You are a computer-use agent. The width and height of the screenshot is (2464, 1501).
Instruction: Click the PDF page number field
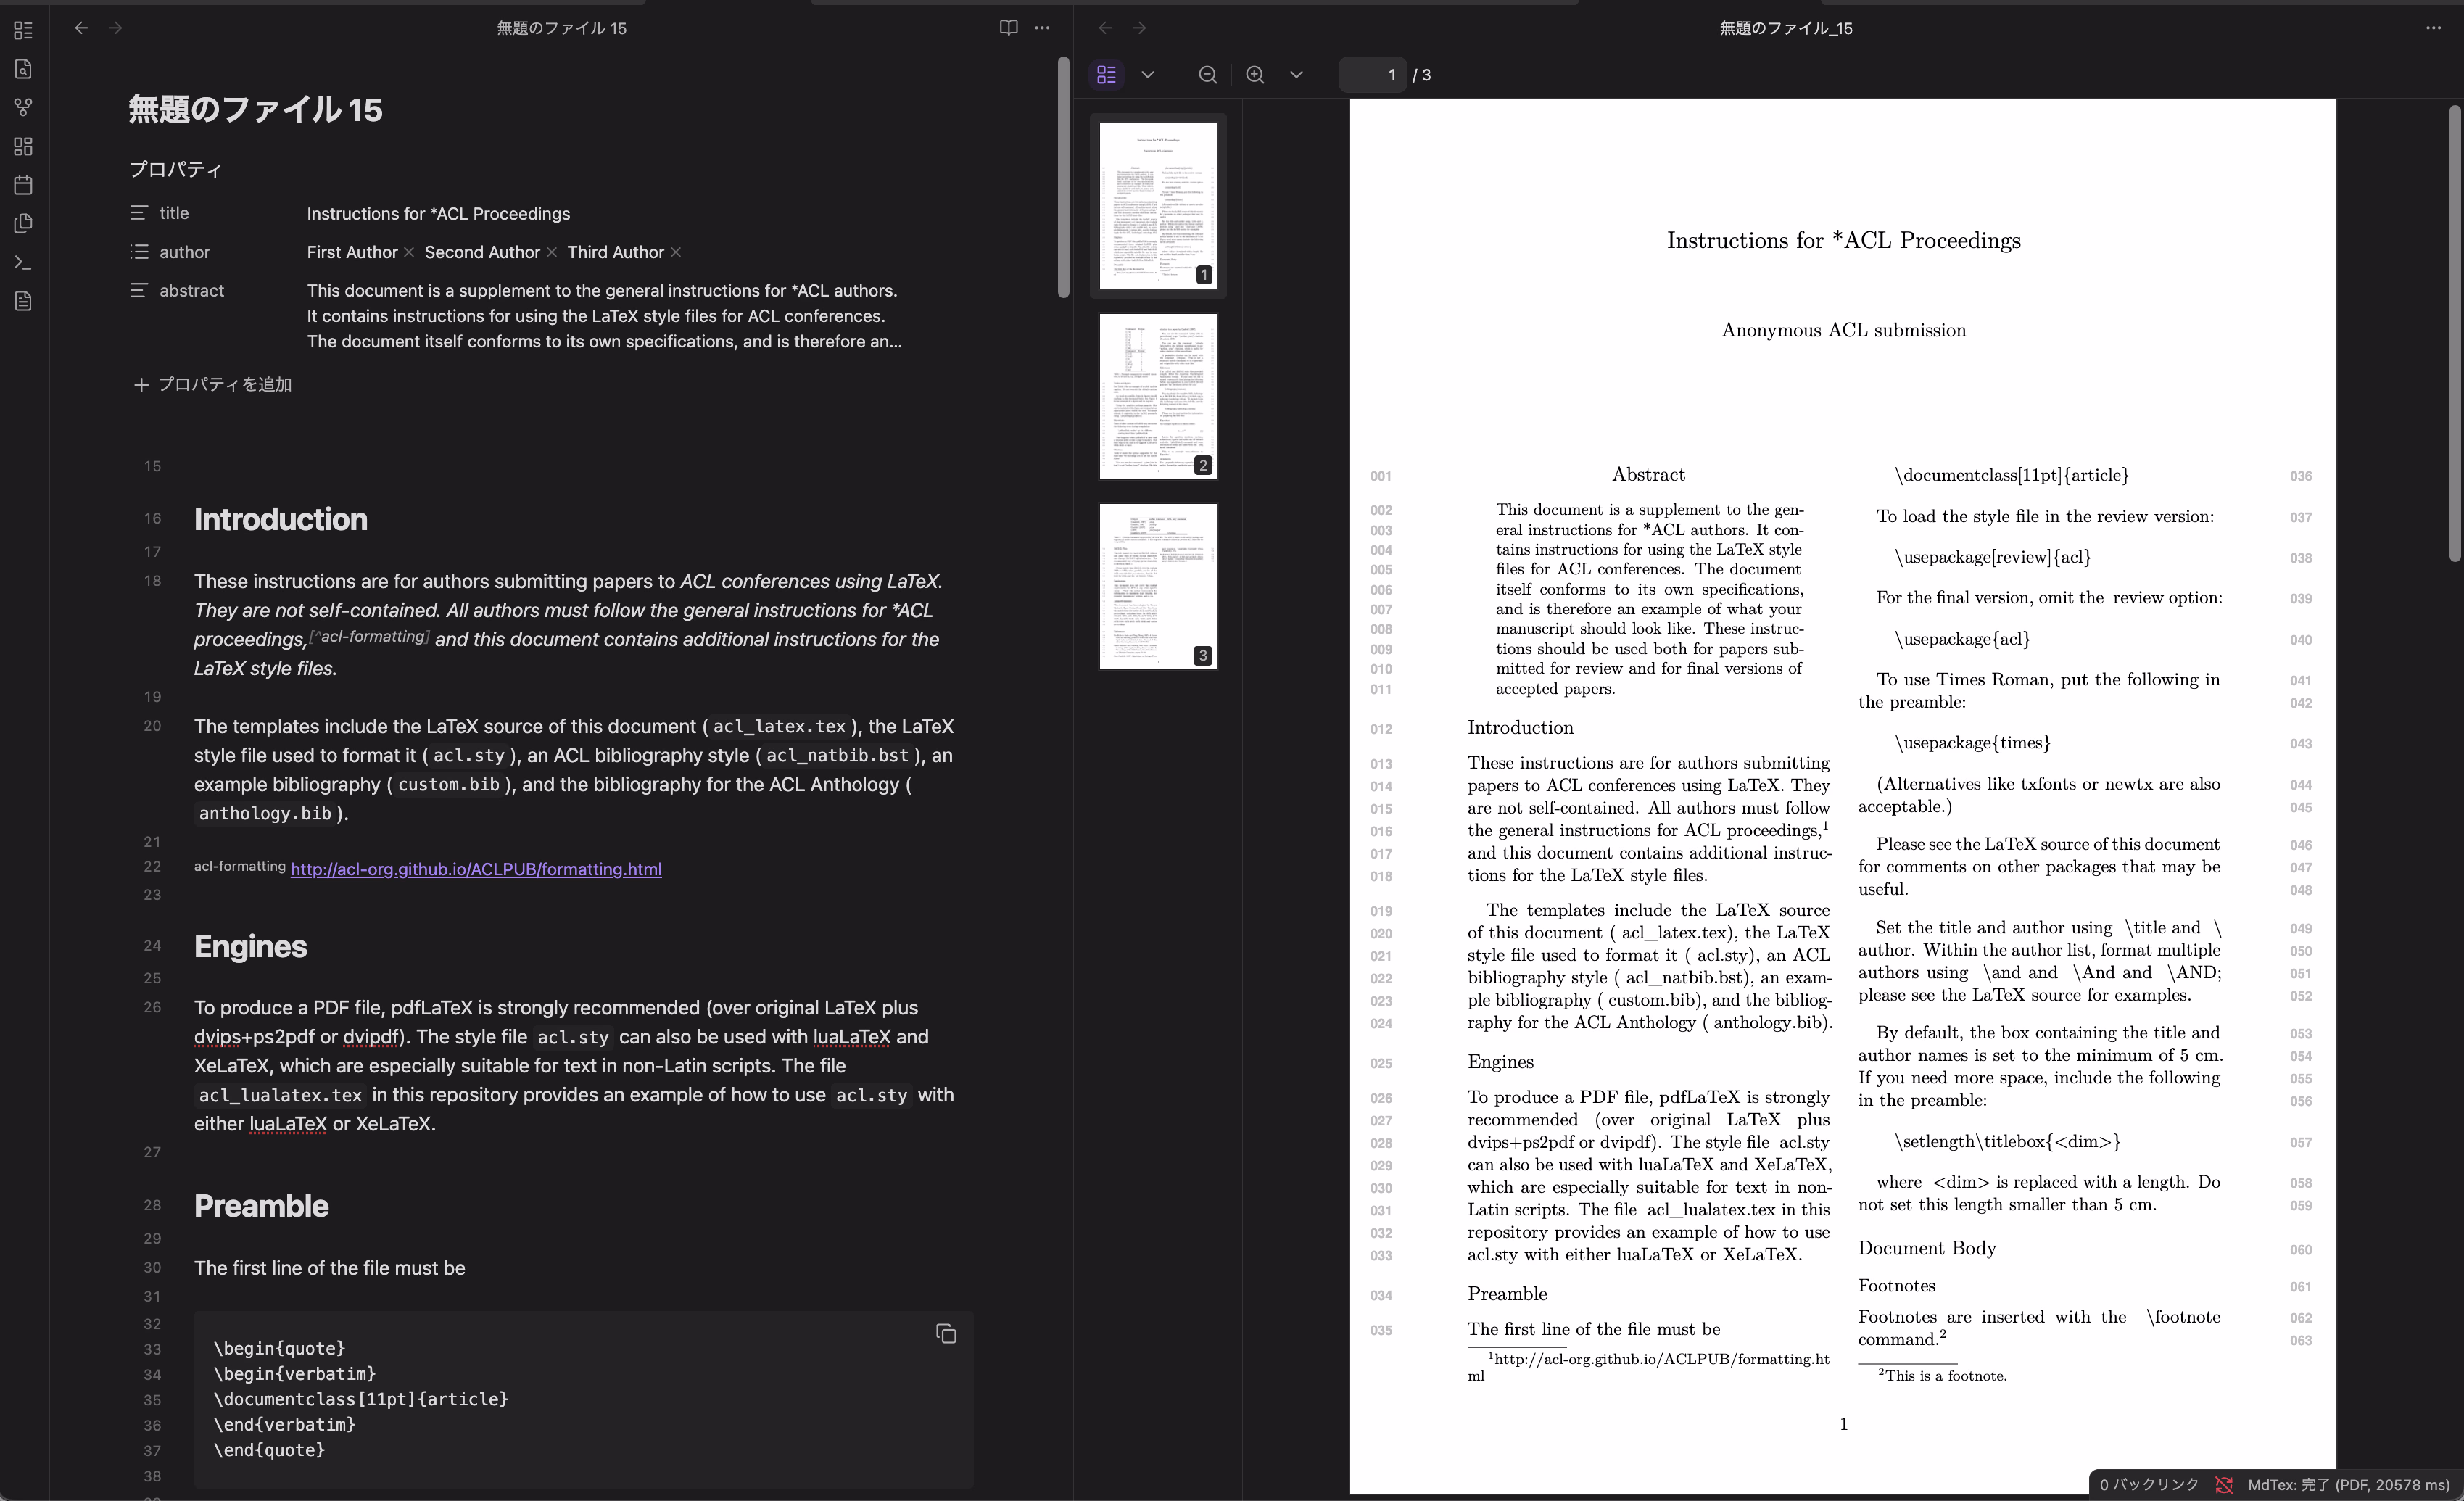click(x=1372, y=75)
